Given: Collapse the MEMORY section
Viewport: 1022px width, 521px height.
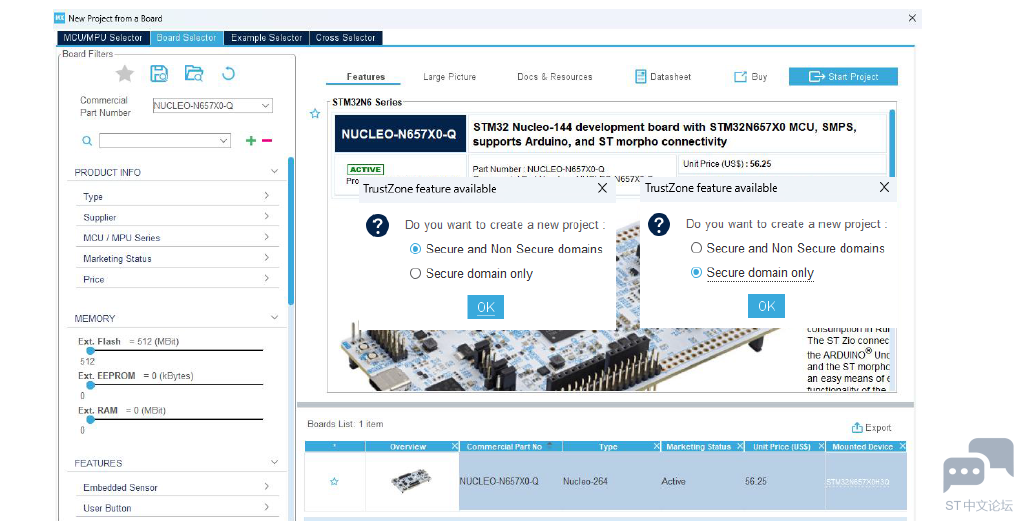Looking at the screenshot, I should coord(274,318).
